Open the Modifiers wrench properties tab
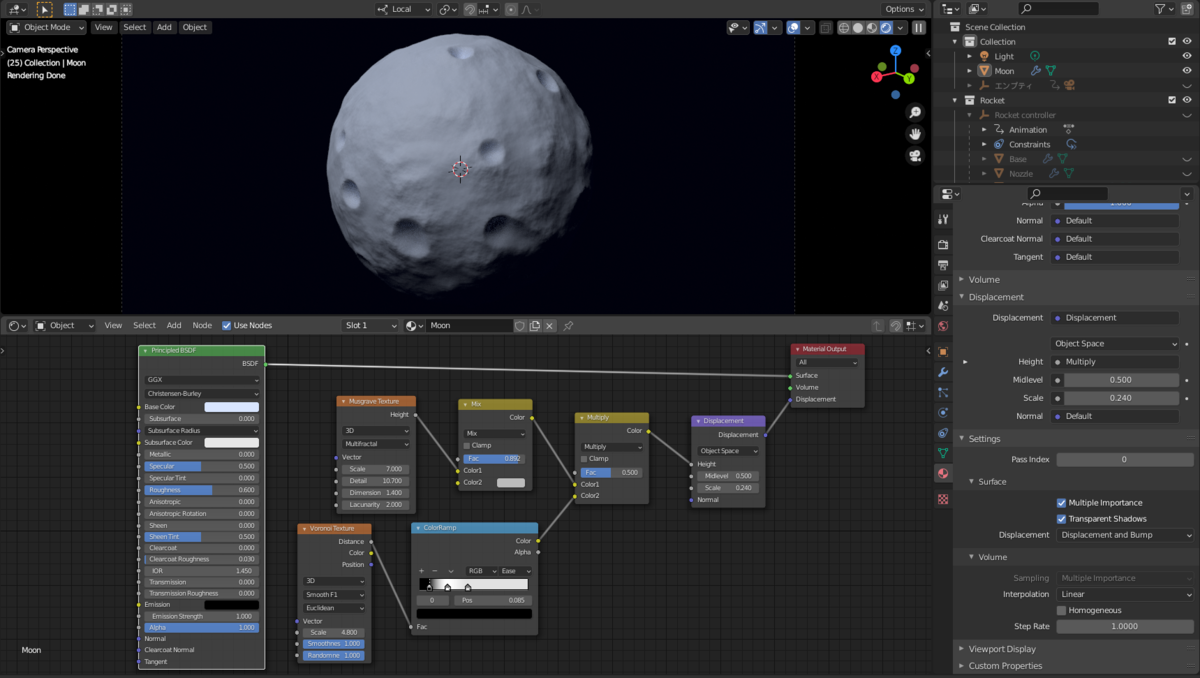This screenshot has height=678, width=1200. click(943, 372)
